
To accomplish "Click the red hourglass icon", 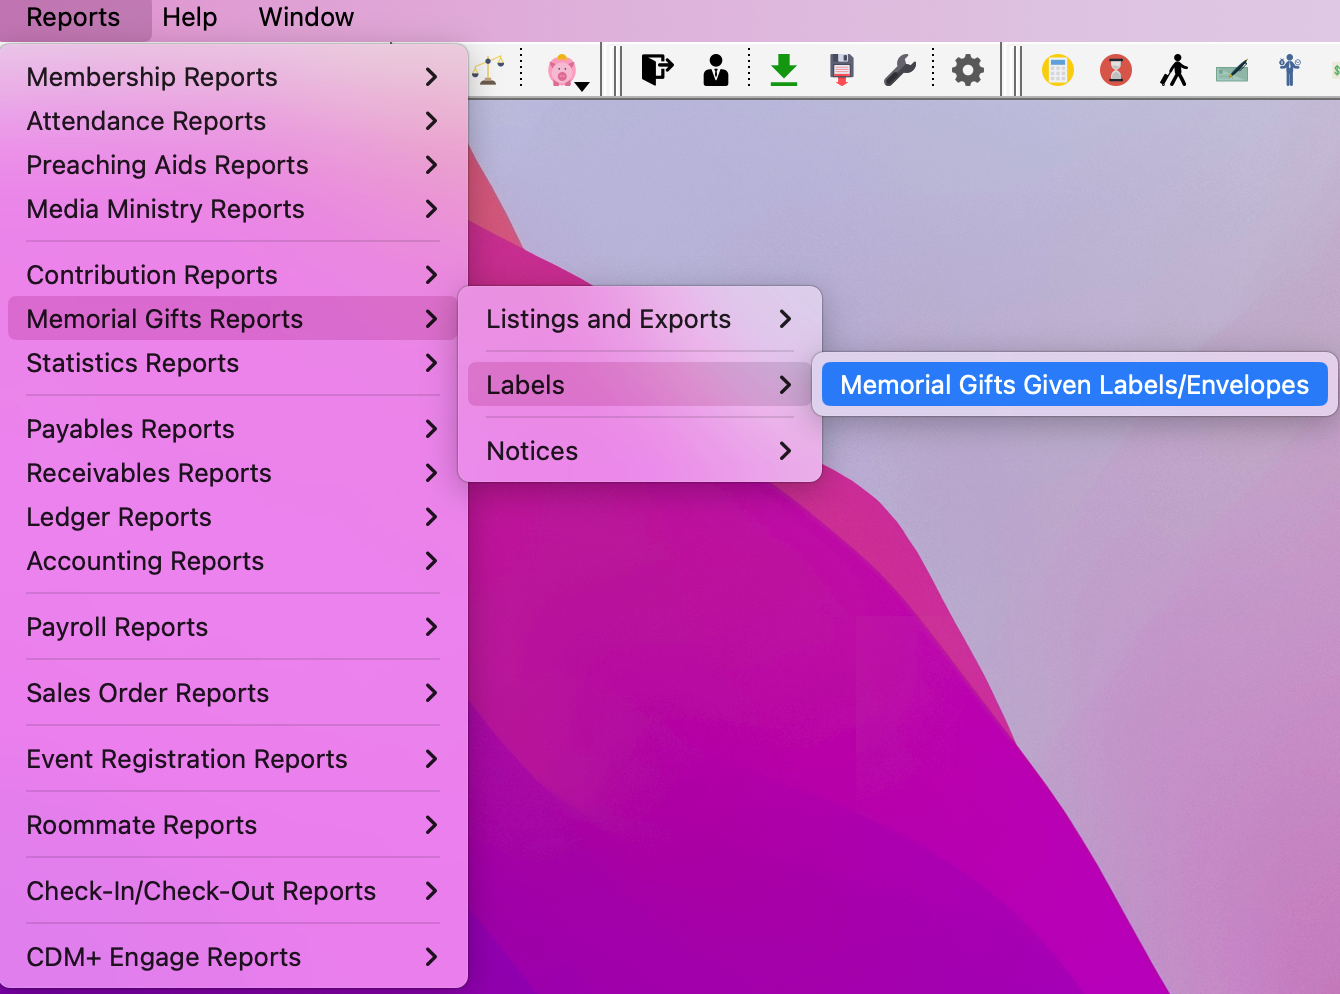I will tap(1115, 70).
